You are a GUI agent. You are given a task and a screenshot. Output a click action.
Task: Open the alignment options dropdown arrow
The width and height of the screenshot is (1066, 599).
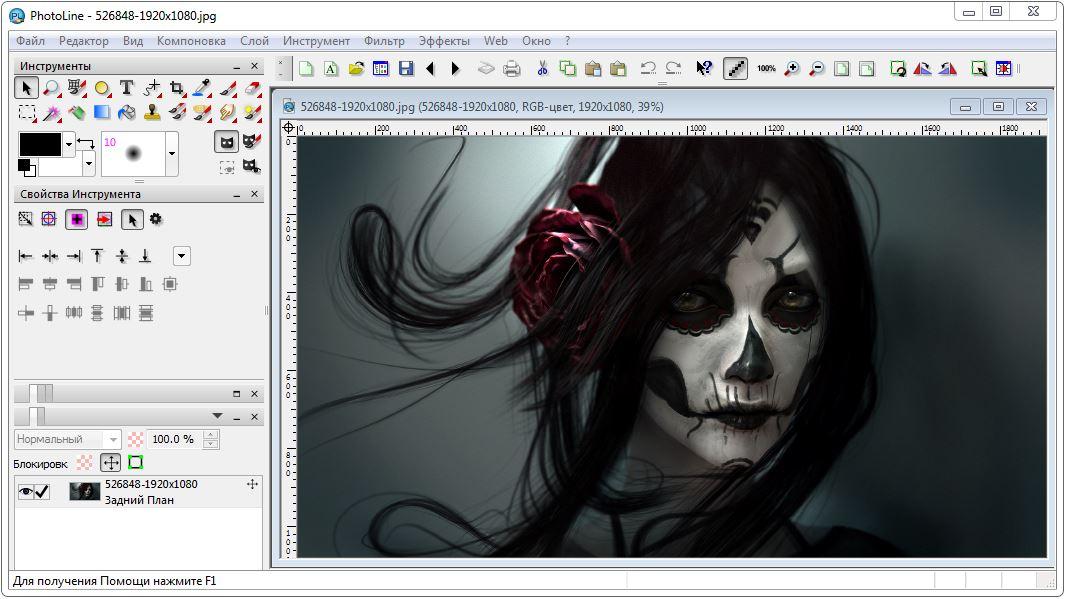(182, 256)
